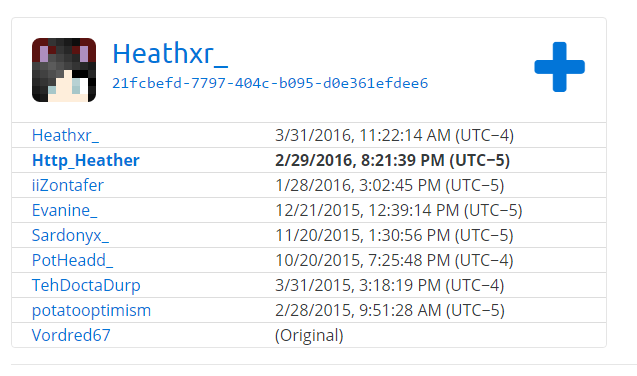
Task: Click the 12/21/2015 12:39:14 PM timestamp
Action: pos(399,210)
